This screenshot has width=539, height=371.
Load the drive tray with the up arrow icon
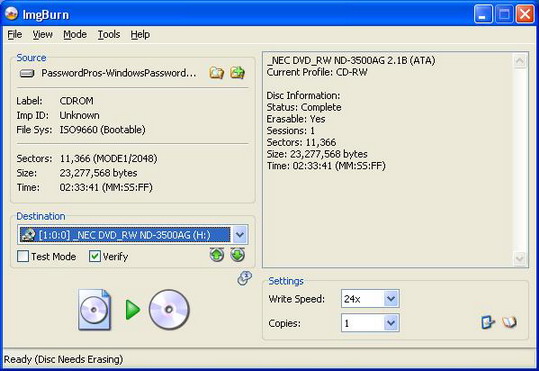click(x=217, y=255)
